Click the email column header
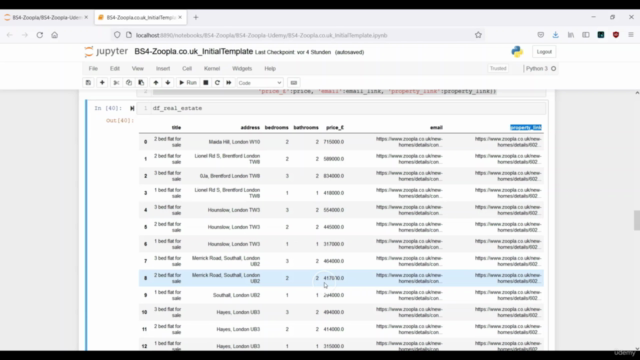The image size is (640, 360). [436, 128]
